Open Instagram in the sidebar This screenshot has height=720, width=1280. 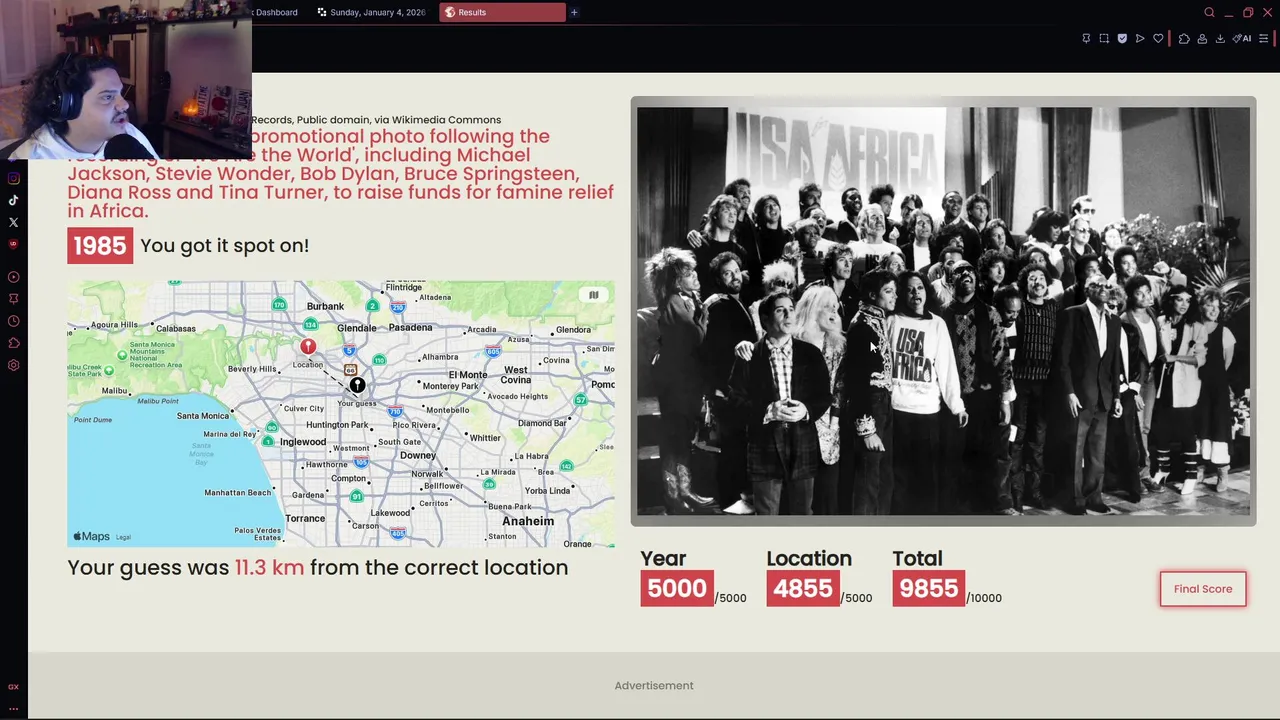[x=13, y=179]
